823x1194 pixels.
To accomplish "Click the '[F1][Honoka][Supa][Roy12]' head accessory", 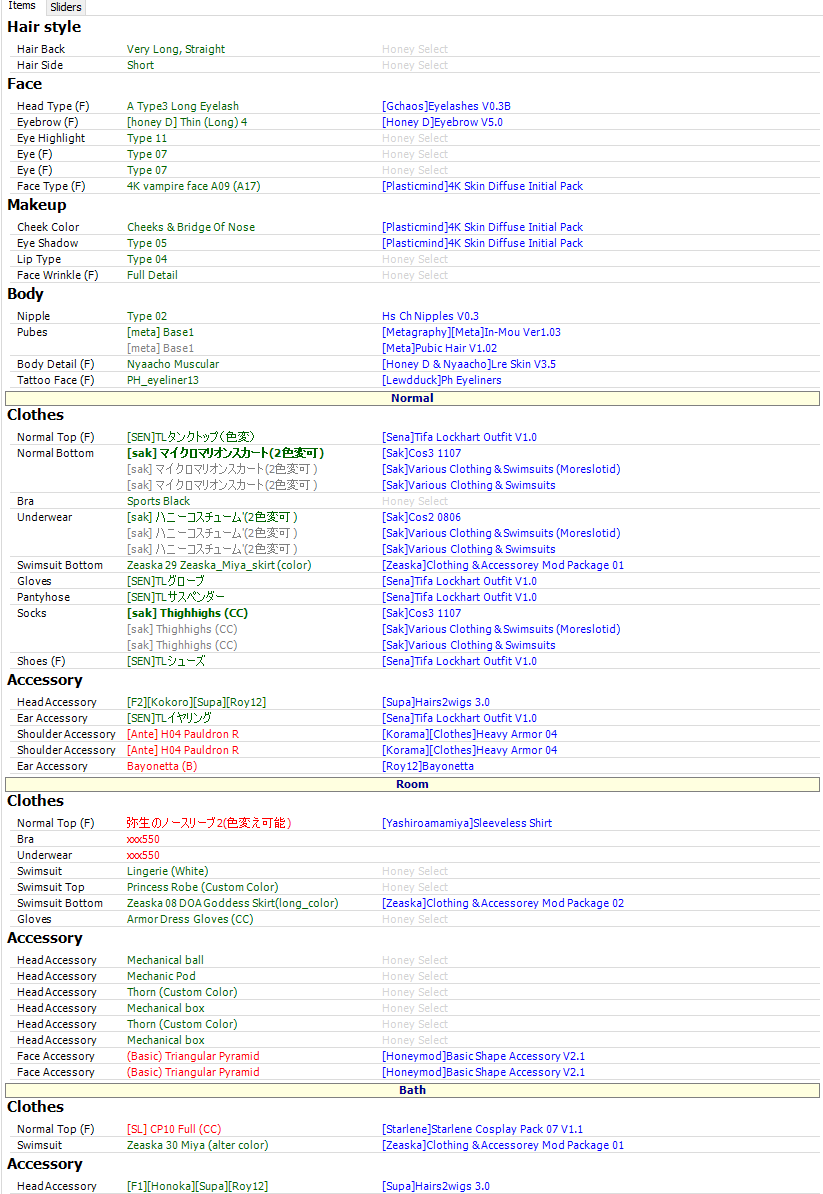I will pos(197,1187).
